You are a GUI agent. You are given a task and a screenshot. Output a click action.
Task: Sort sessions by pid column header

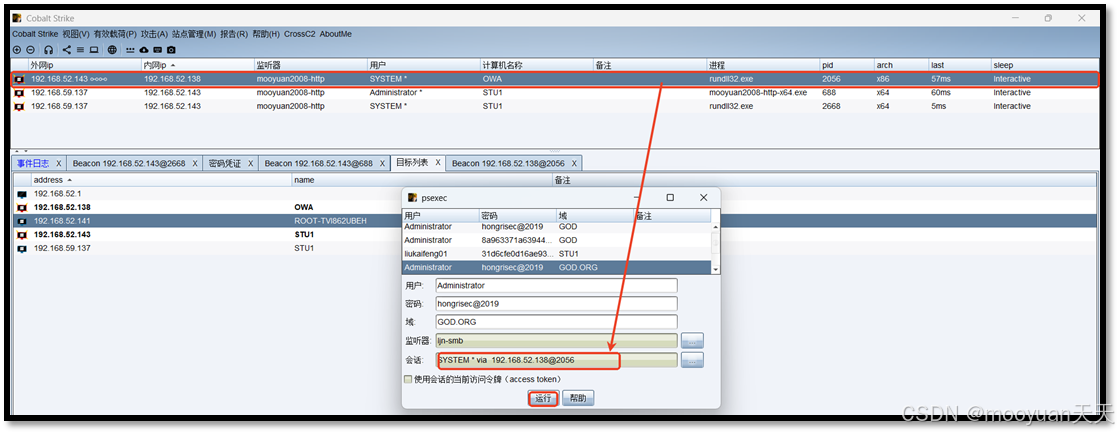click(846, 65)
